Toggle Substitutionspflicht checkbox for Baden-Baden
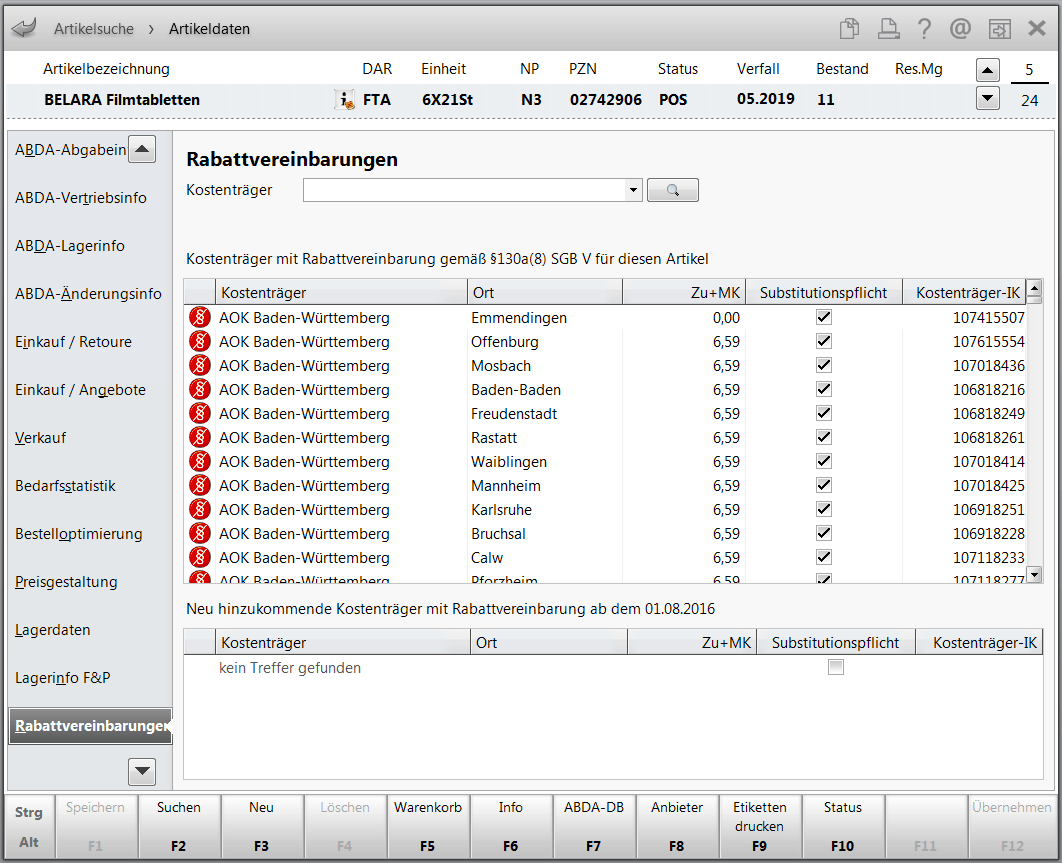Image resolution: width=1062 pixels, height=863 pixels. (824, 390)
